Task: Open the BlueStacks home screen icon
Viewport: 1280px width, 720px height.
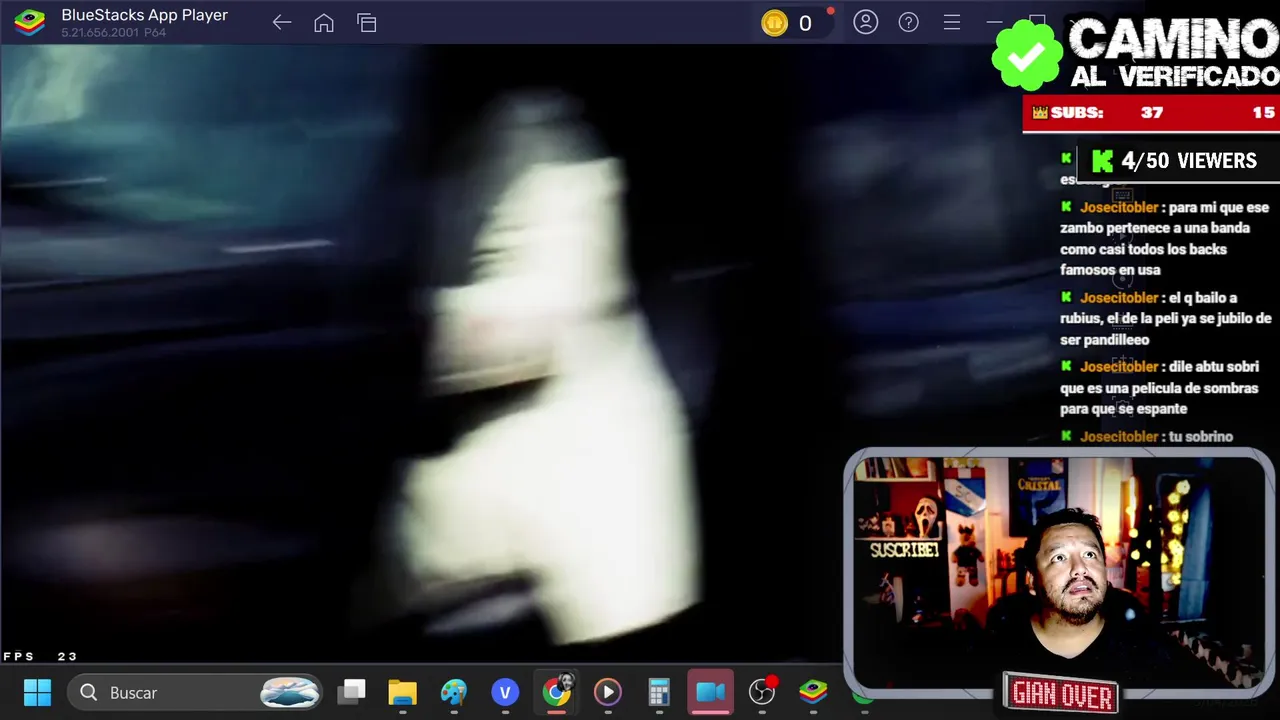Action: (324, 22)
